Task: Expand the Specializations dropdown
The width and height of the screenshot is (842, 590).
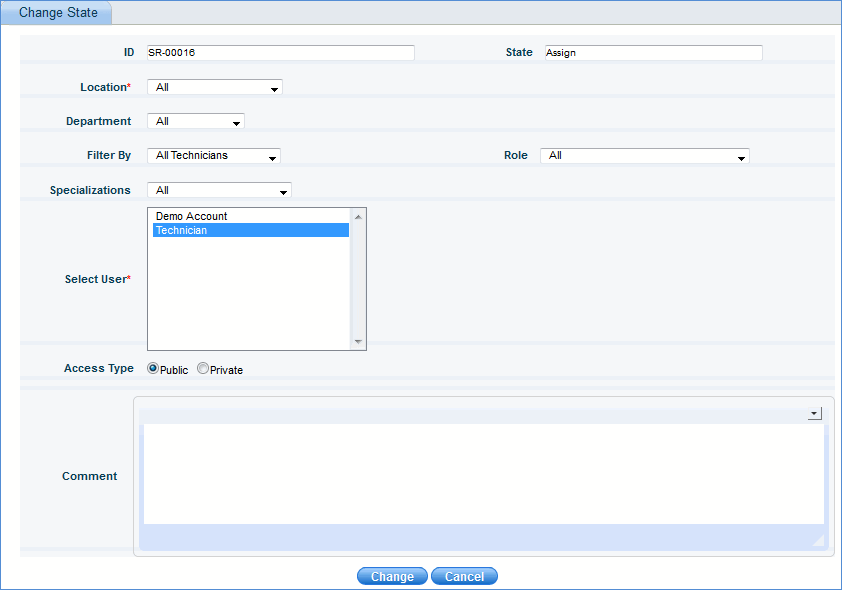Action: [x=283, y=190]
